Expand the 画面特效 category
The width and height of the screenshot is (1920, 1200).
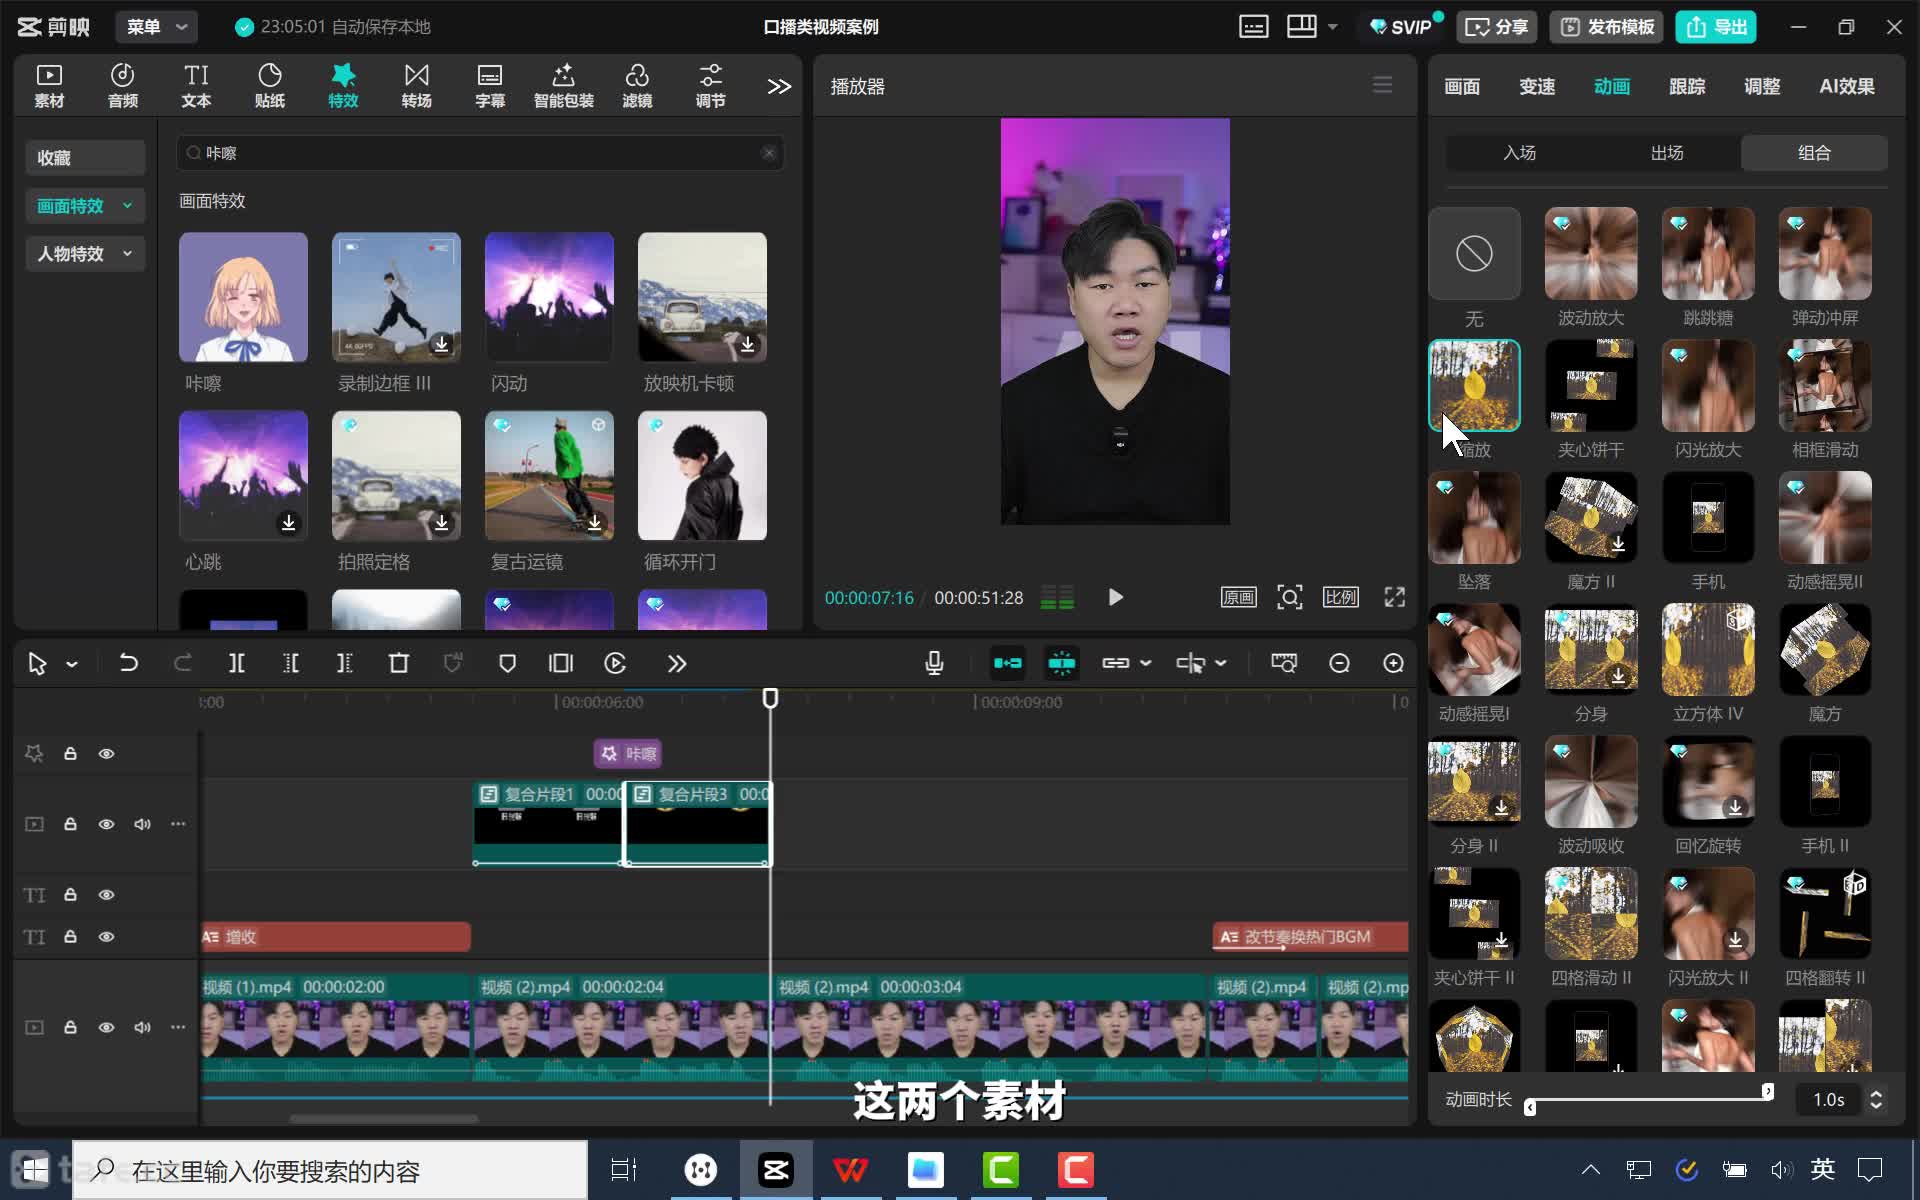click(x=85, y=205)
